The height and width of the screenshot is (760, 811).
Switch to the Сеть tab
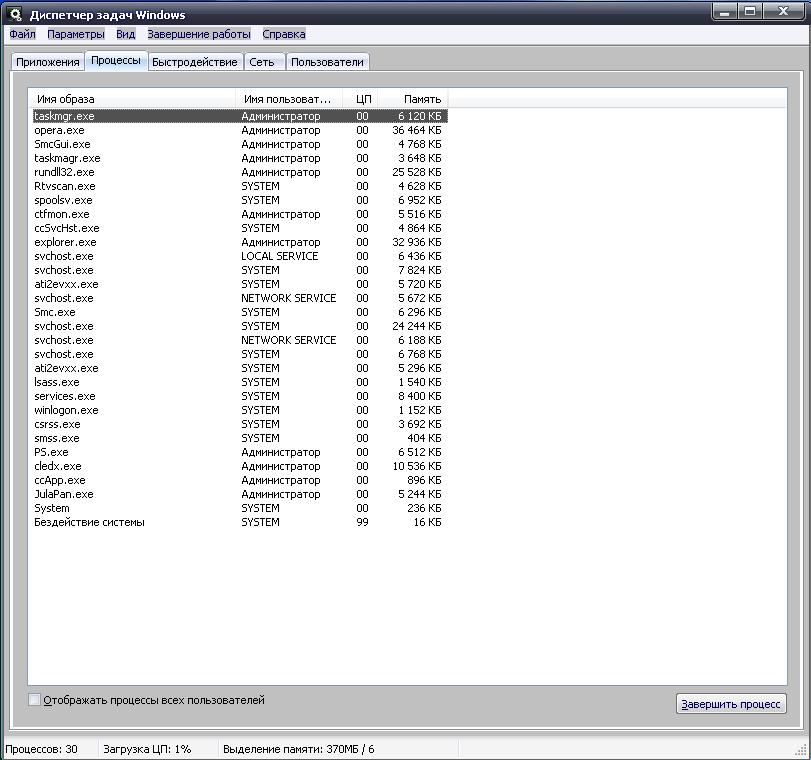tap(262, 62)
